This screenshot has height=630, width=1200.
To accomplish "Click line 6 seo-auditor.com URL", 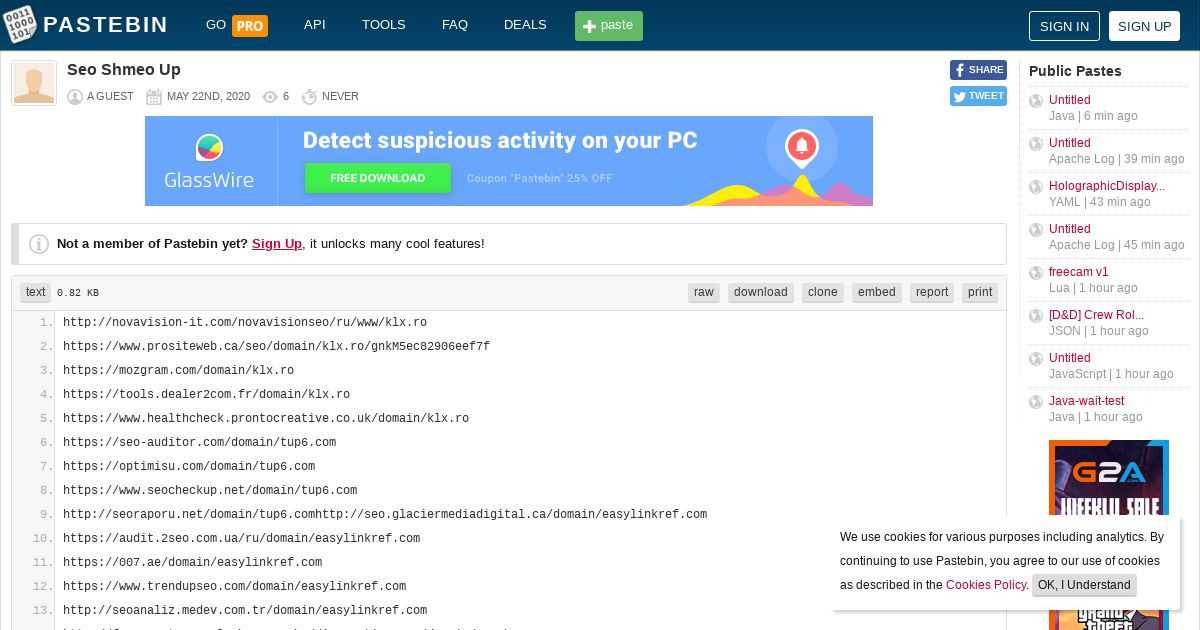I will 199,443.
